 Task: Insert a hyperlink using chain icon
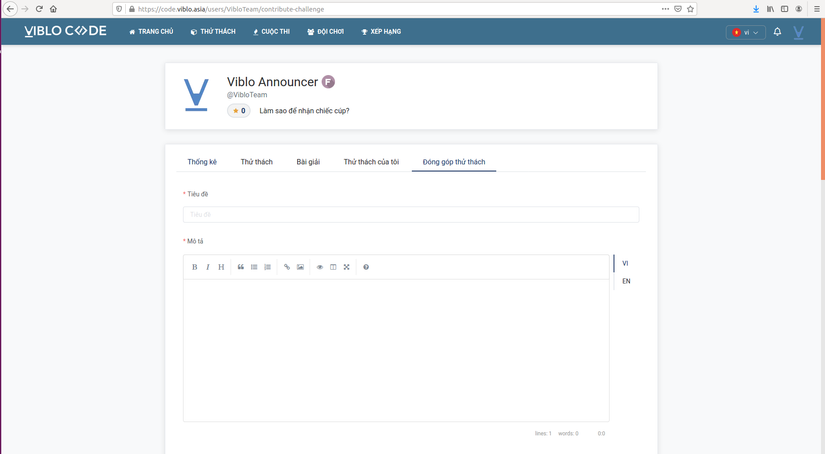(287, 267)
